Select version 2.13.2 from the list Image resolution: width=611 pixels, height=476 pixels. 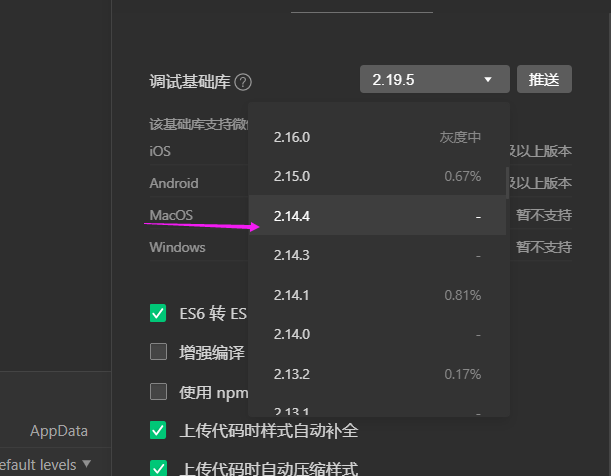point(377,374)
